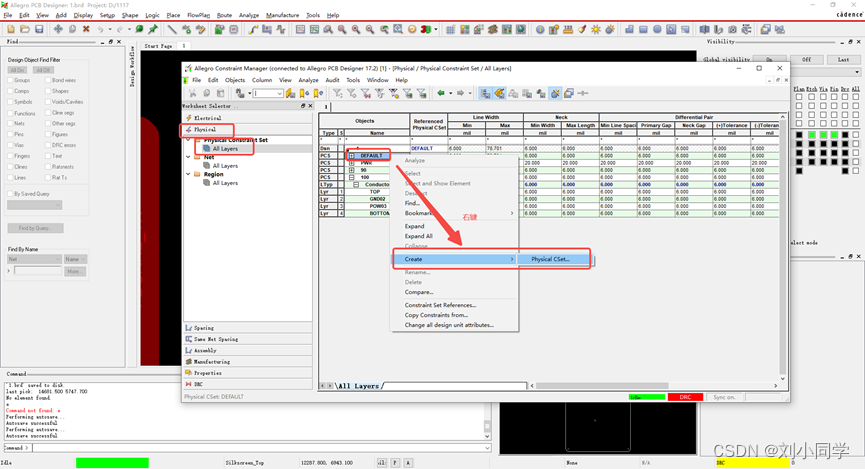Click the DRC worksheet section icon
This screenshot has width=865, height=469.
point(187,383)
